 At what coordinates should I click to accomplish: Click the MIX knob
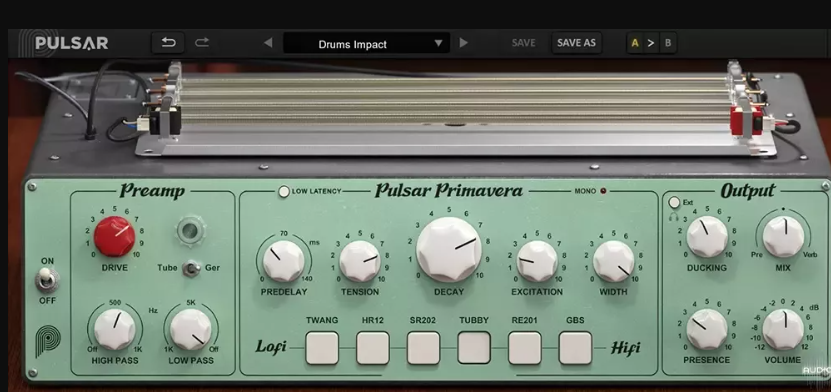783,236
